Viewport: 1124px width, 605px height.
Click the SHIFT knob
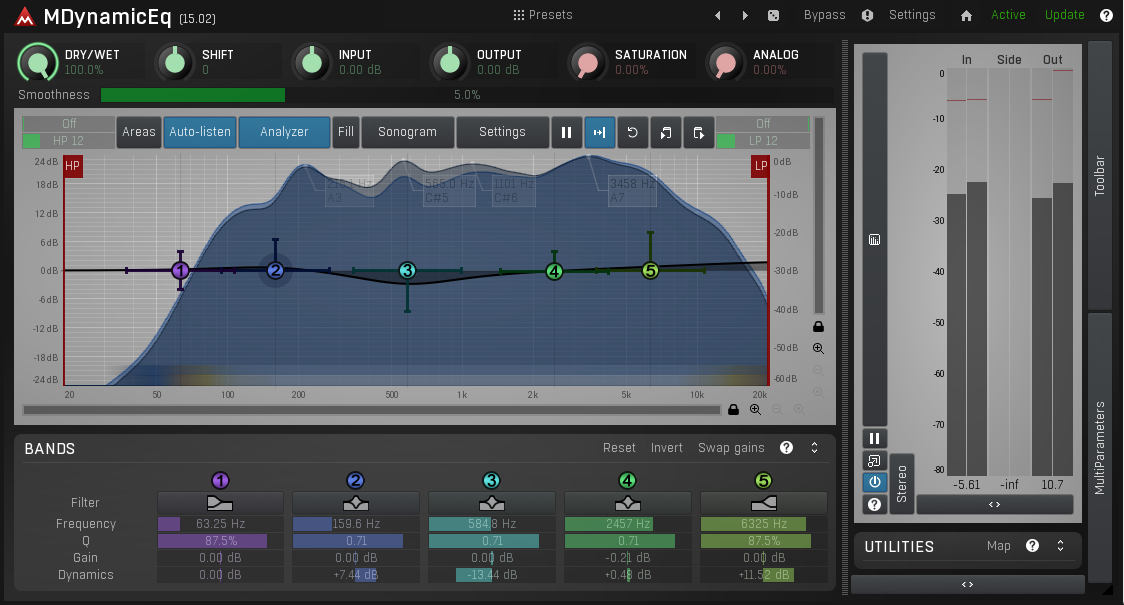(175, 62)
